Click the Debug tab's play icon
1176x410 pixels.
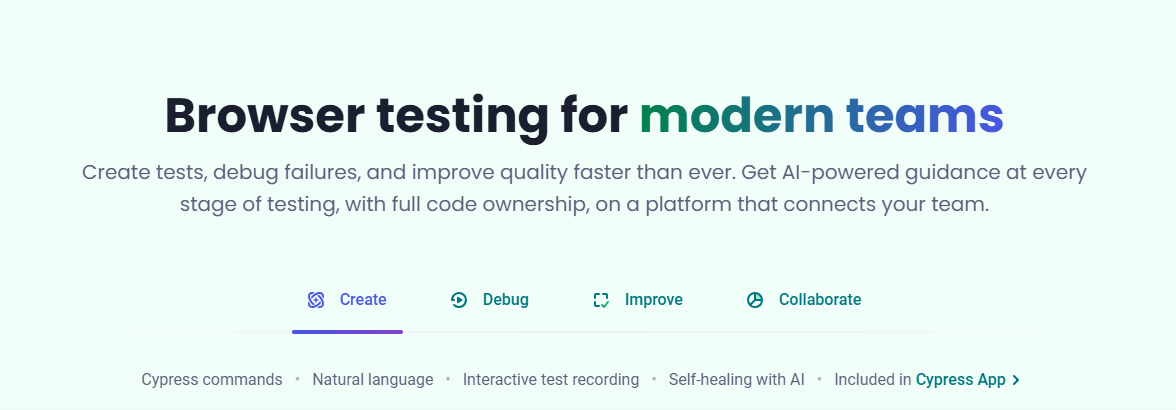pyautogui.click(x=459, y=300)
